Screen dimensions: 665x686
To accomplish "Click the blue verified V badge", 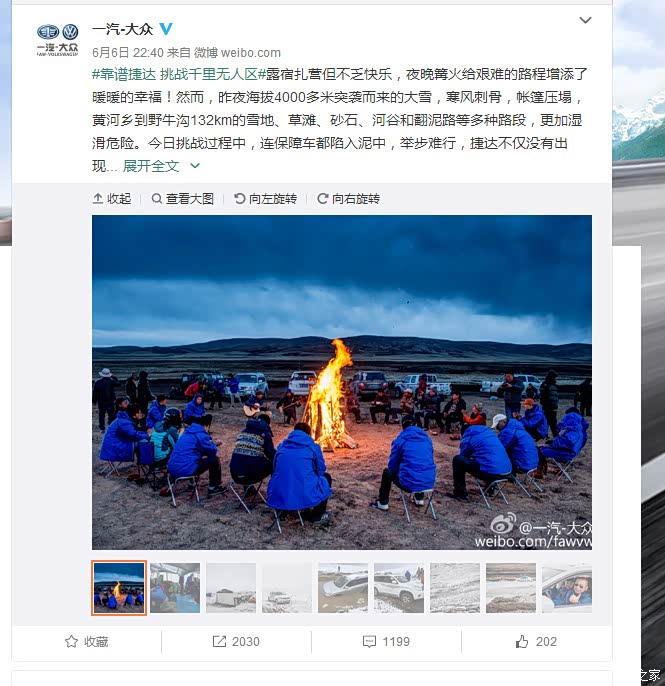I will pos(166,29).
